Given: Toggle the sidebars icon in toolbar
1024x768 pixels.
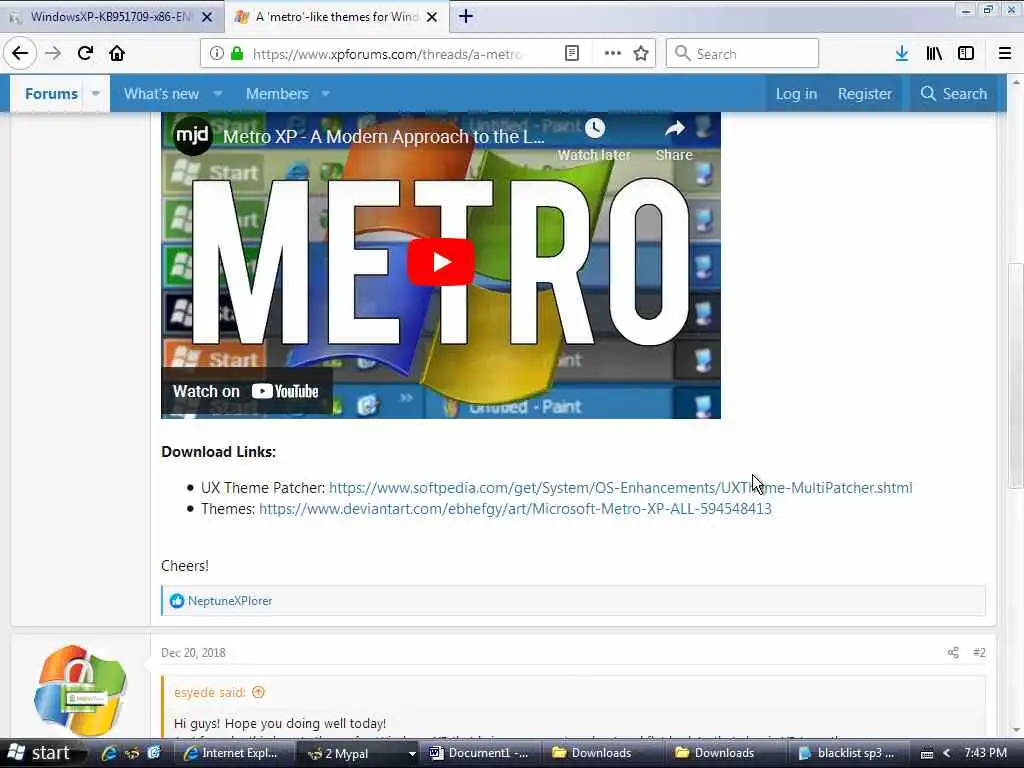Looking at the screenshot, I should pyautogui.click(x=966, y=54).
